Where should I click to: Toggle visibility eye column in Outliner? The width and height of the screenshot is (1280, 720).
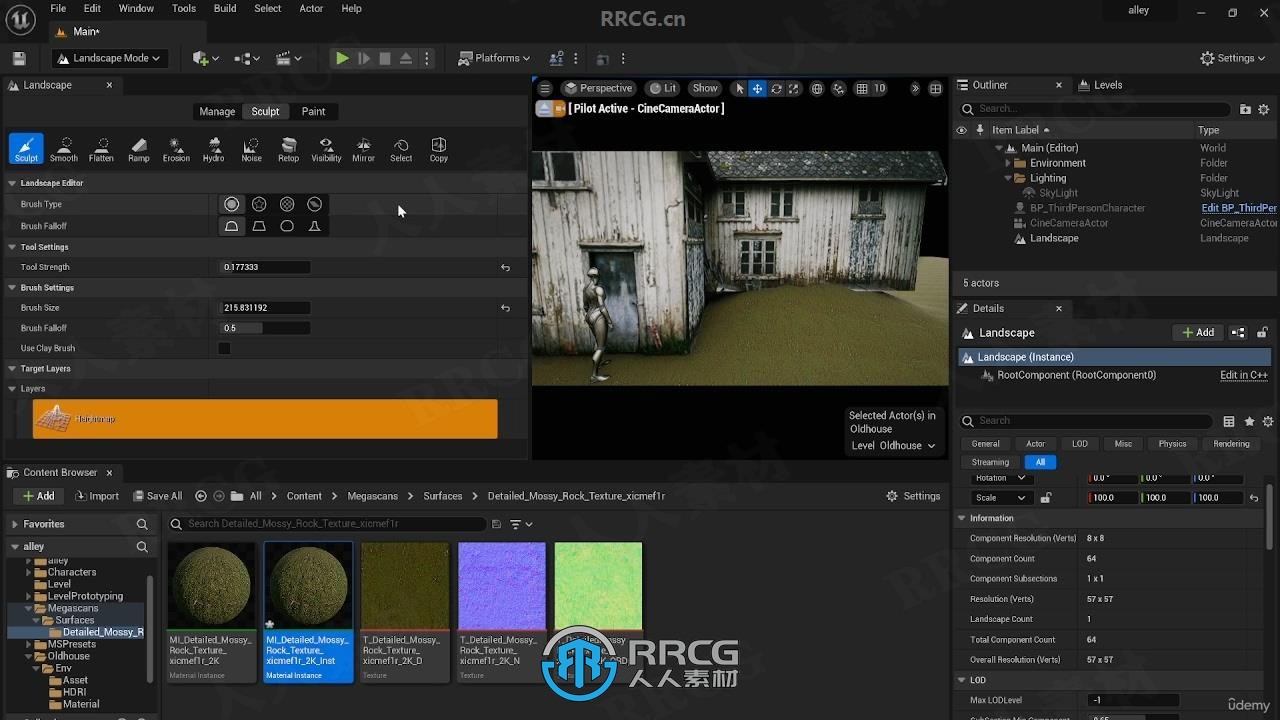pyautogui.click(x=962, y=130)
